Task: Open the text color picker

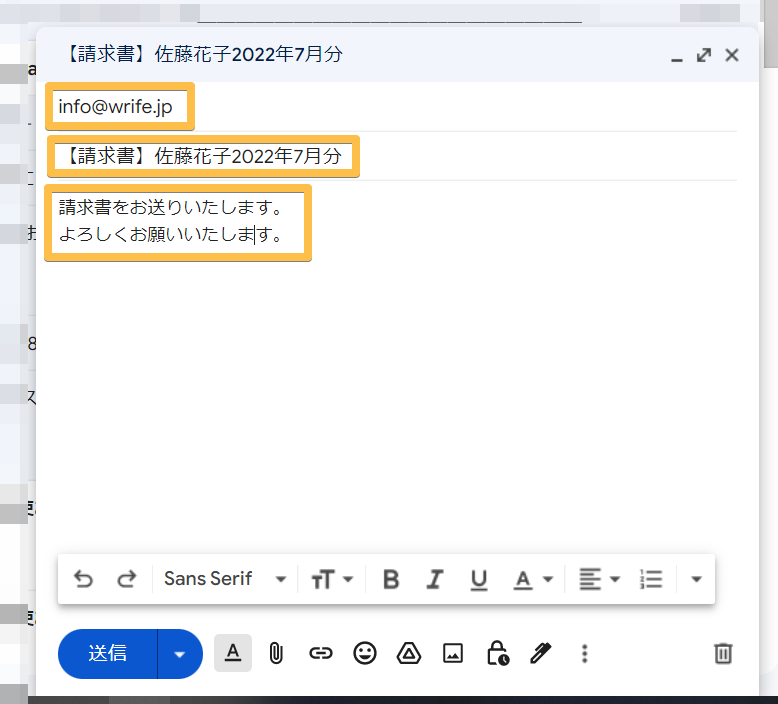Action: [533, 579]
